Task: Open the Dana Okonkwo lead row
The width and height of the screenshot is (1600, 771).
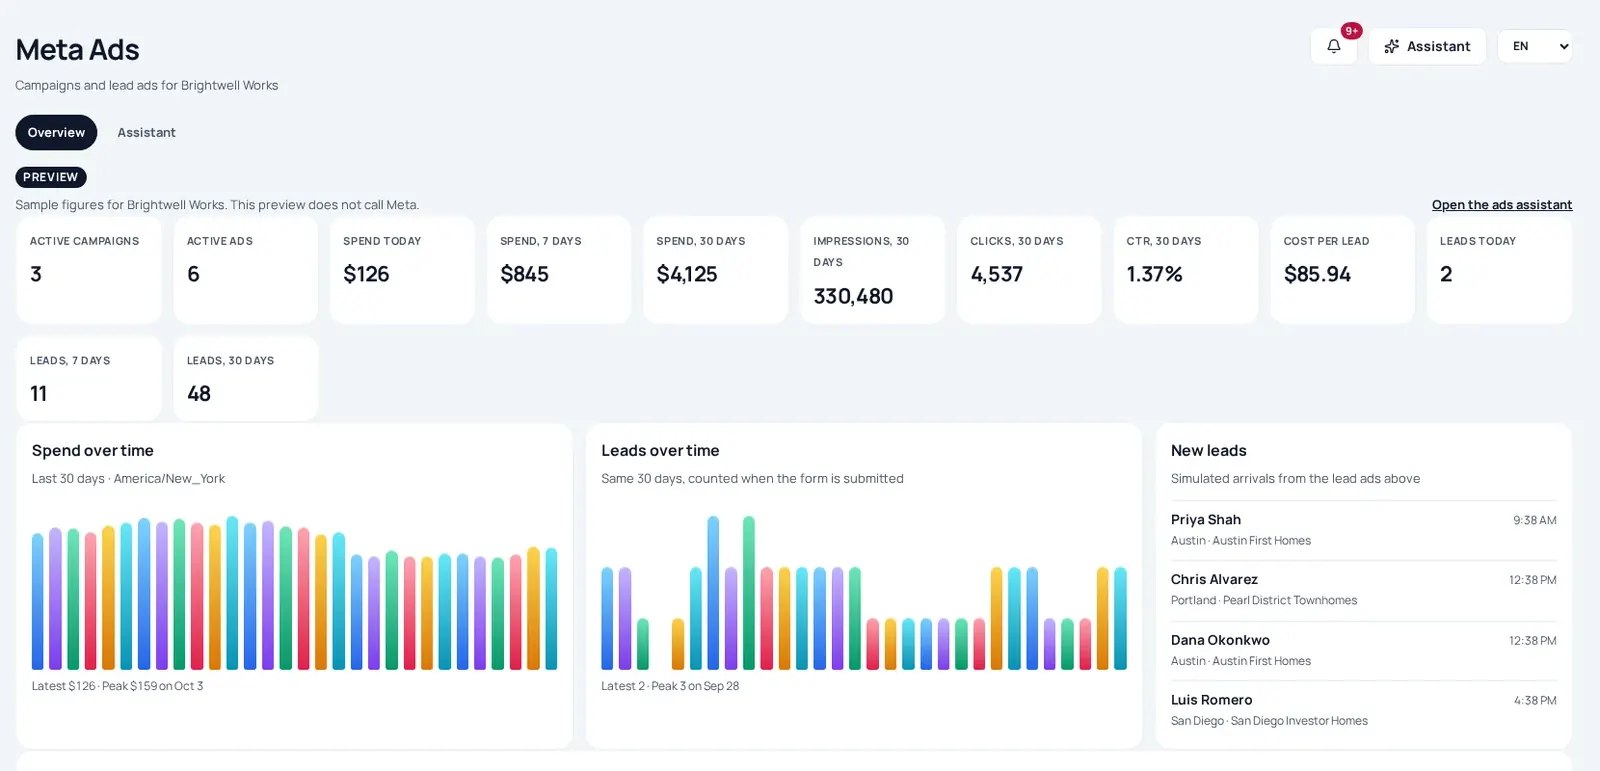Action: coord(1364,650)
